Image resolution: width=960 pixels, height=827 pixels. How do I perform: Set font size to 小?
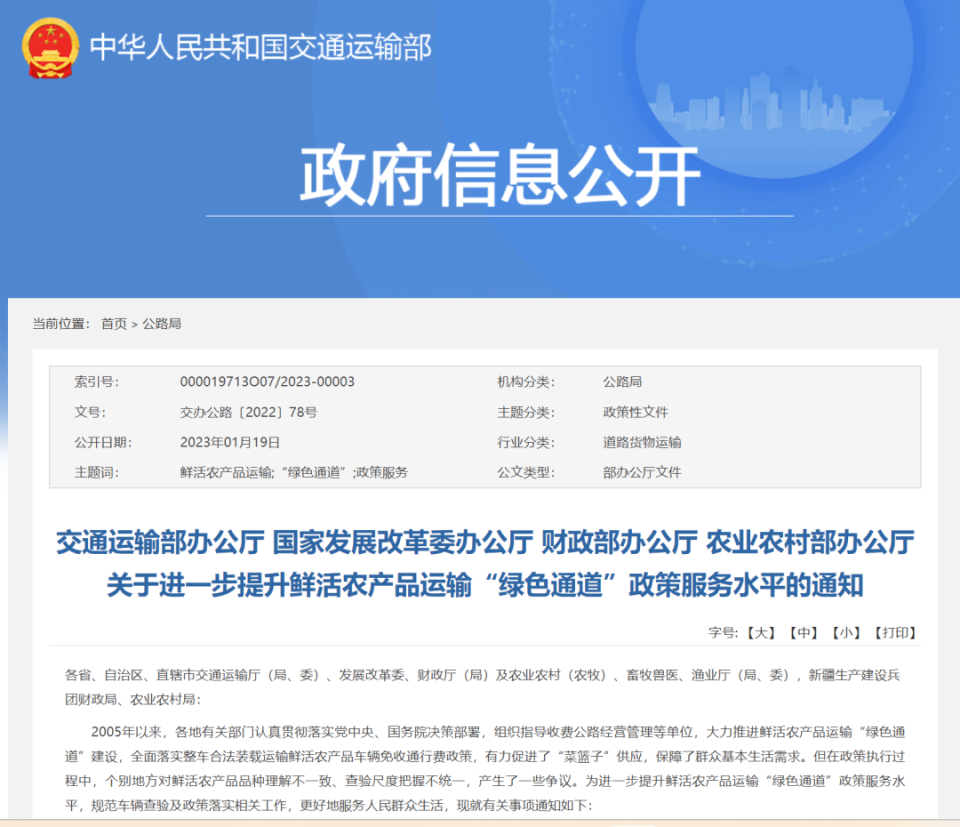click(x=846, y=632)
